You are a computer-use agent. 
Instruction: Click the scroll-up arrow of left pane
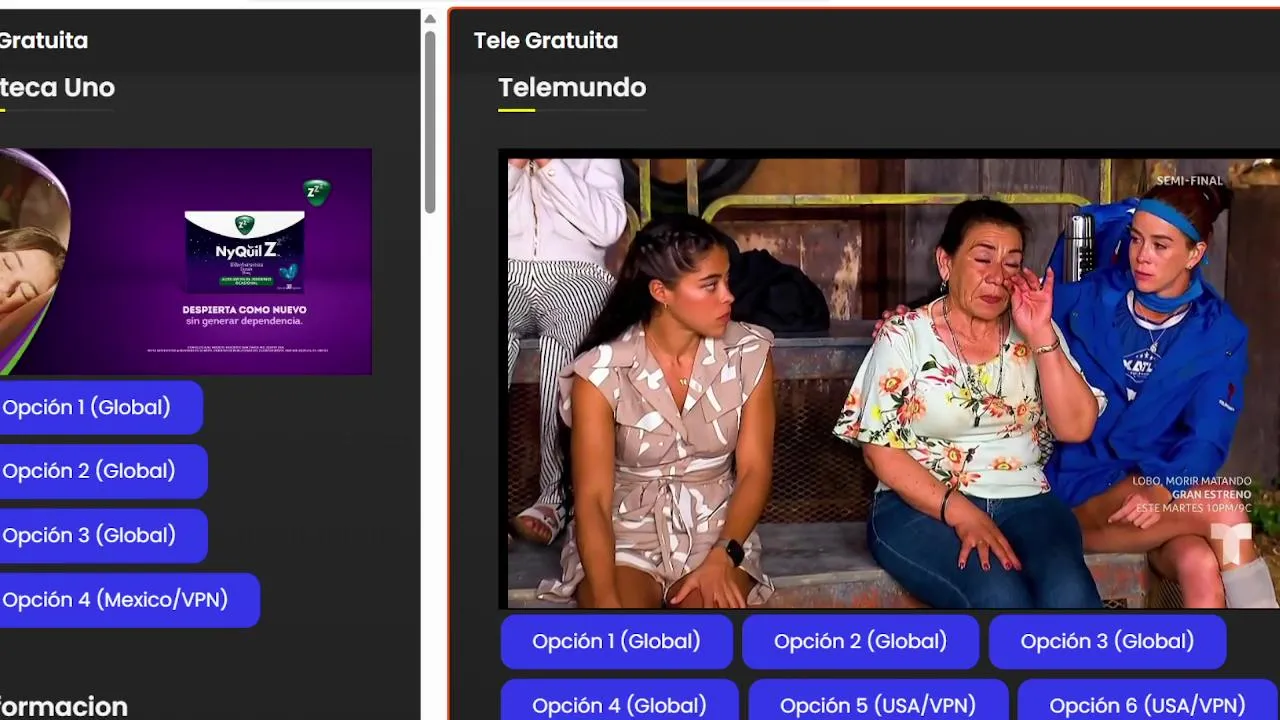point(429,18)
